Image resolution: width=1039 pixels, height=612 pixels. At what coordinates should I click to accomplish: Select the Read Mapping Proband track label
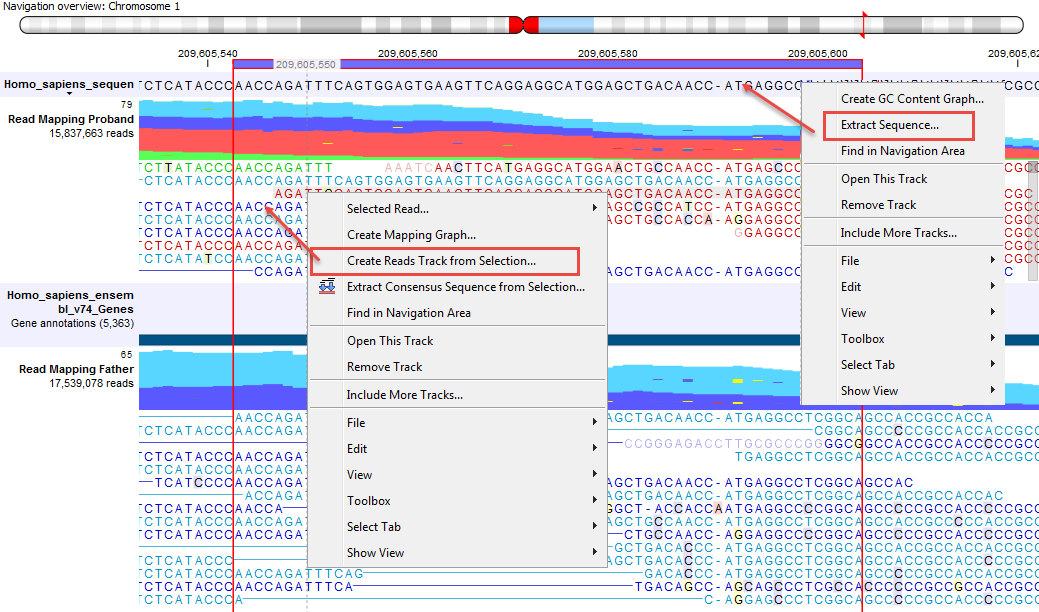pos(70,119)
